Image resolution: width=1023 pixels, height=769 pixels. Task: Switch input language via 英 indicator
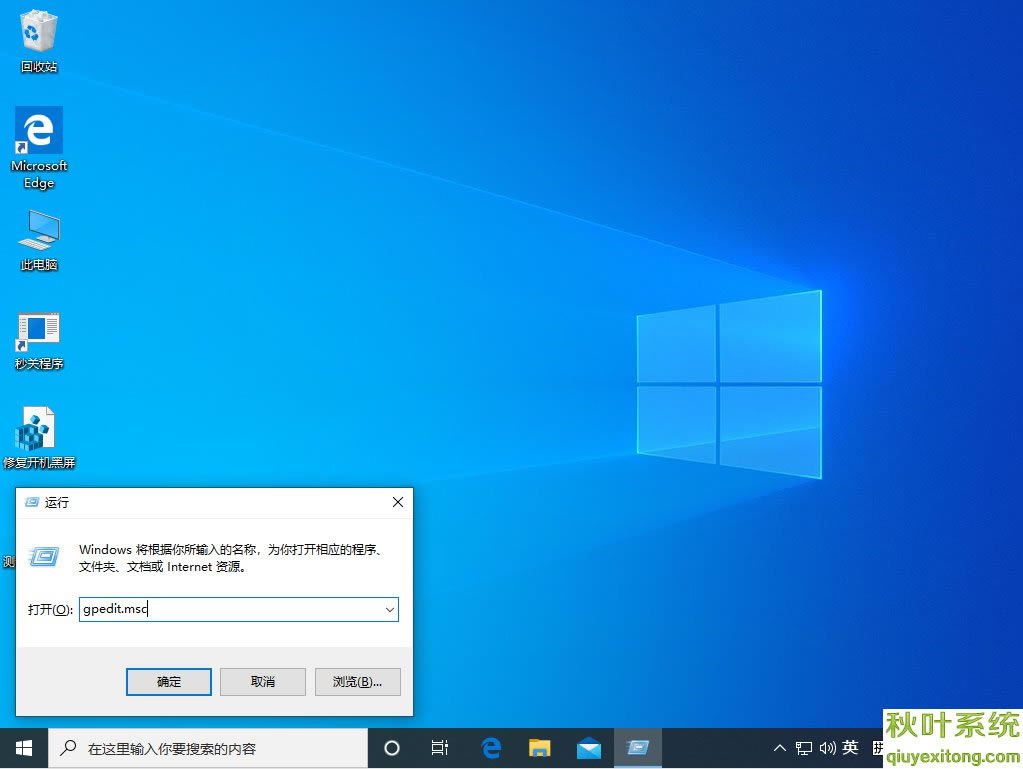(x=850, y=747)
